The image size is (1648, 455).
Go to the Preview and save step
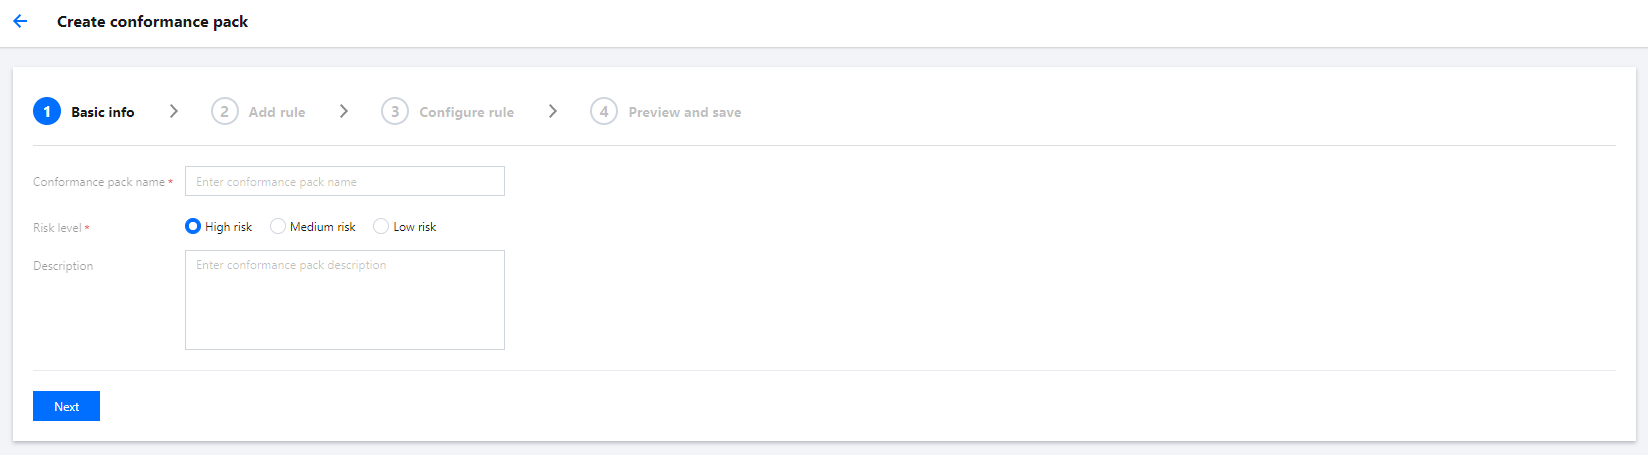point(685,112)
